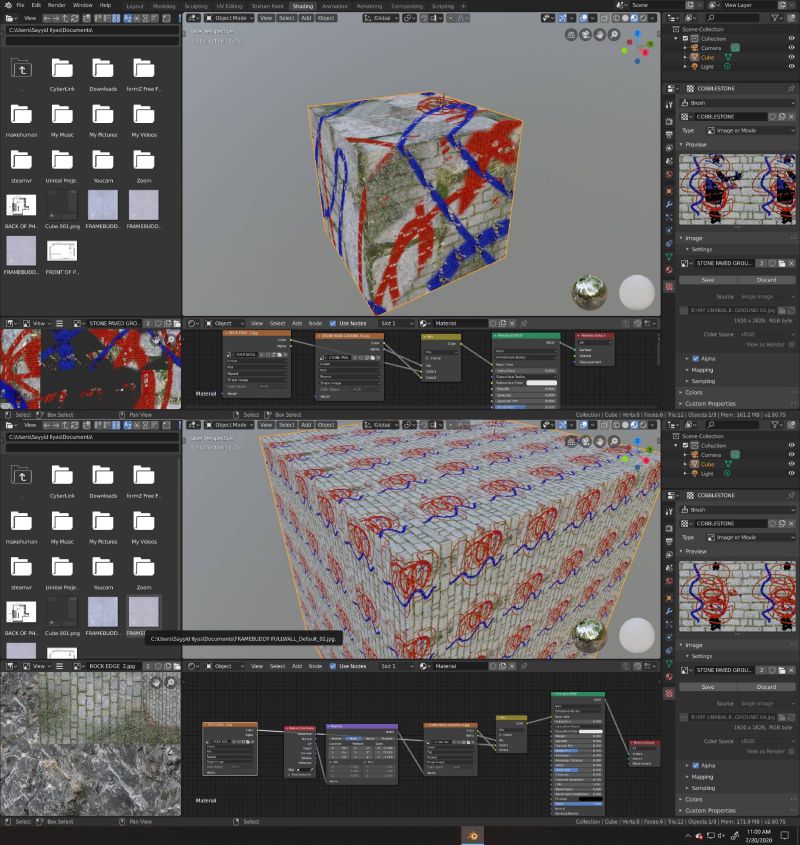Click the Subsurface Color swatch on Principled BSDF
This screenshot has width=800, height=845.
541,383
